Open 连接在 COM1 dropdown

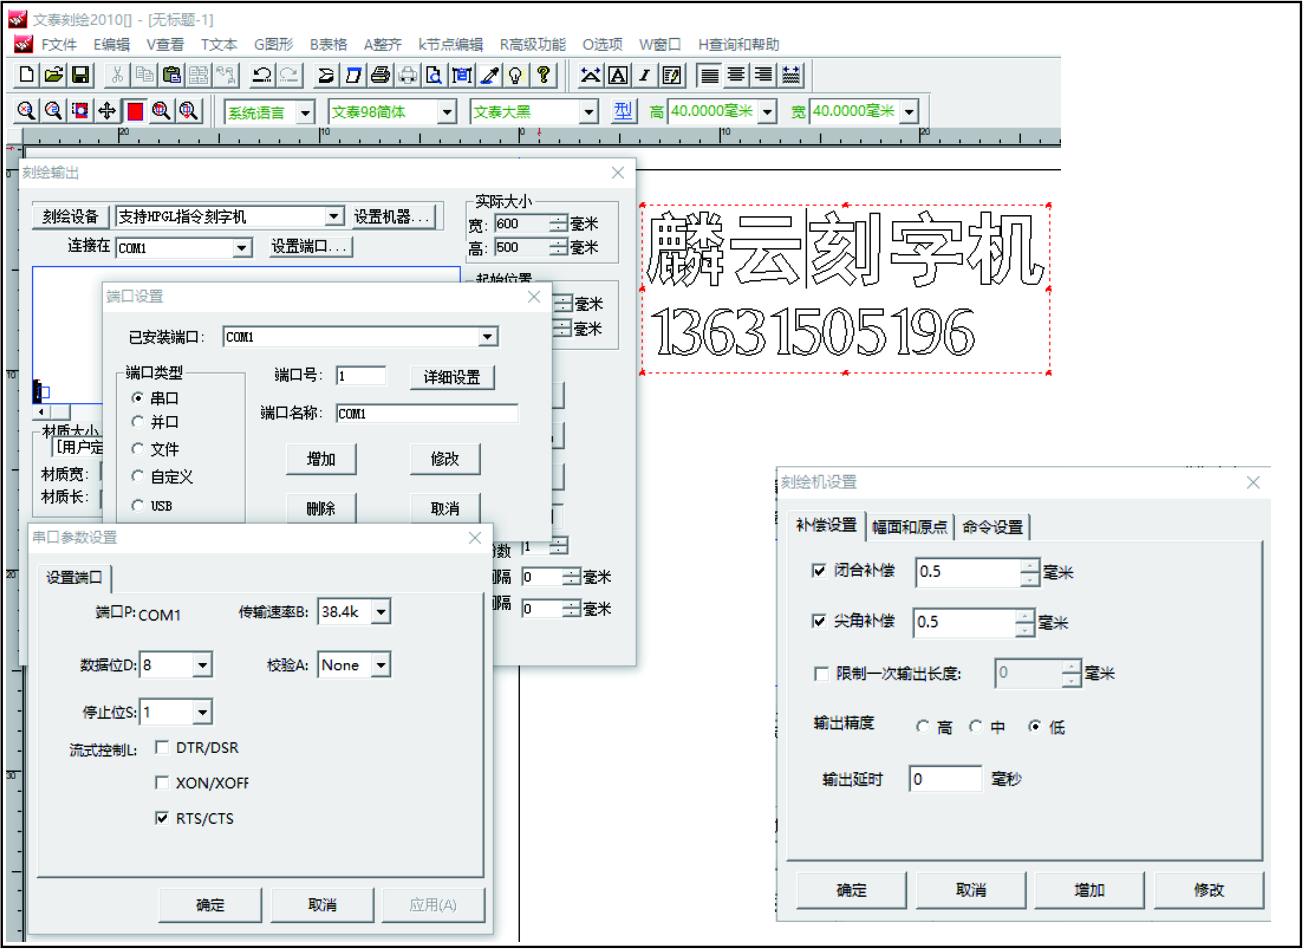click(x=242, y=248)
